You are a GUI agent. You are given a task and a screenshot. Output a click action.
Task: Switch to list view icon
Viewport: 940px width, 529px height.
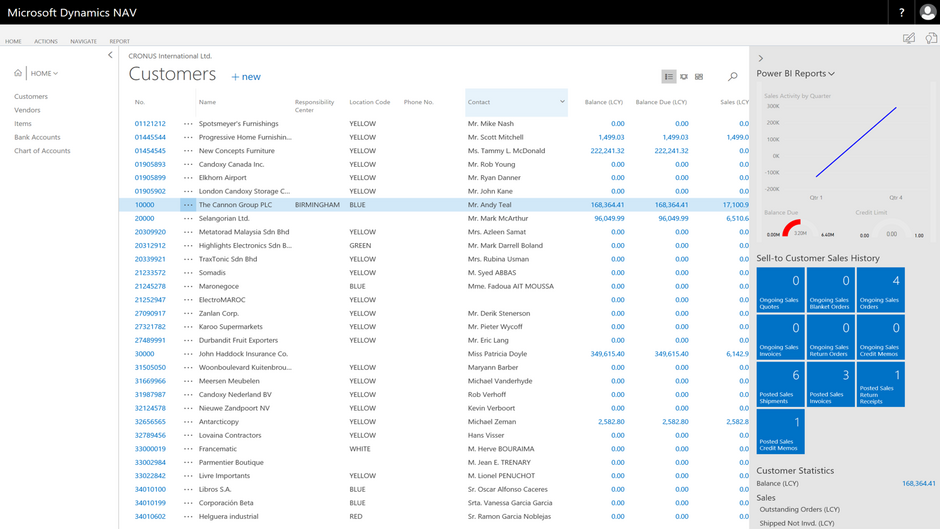(668, 77)
